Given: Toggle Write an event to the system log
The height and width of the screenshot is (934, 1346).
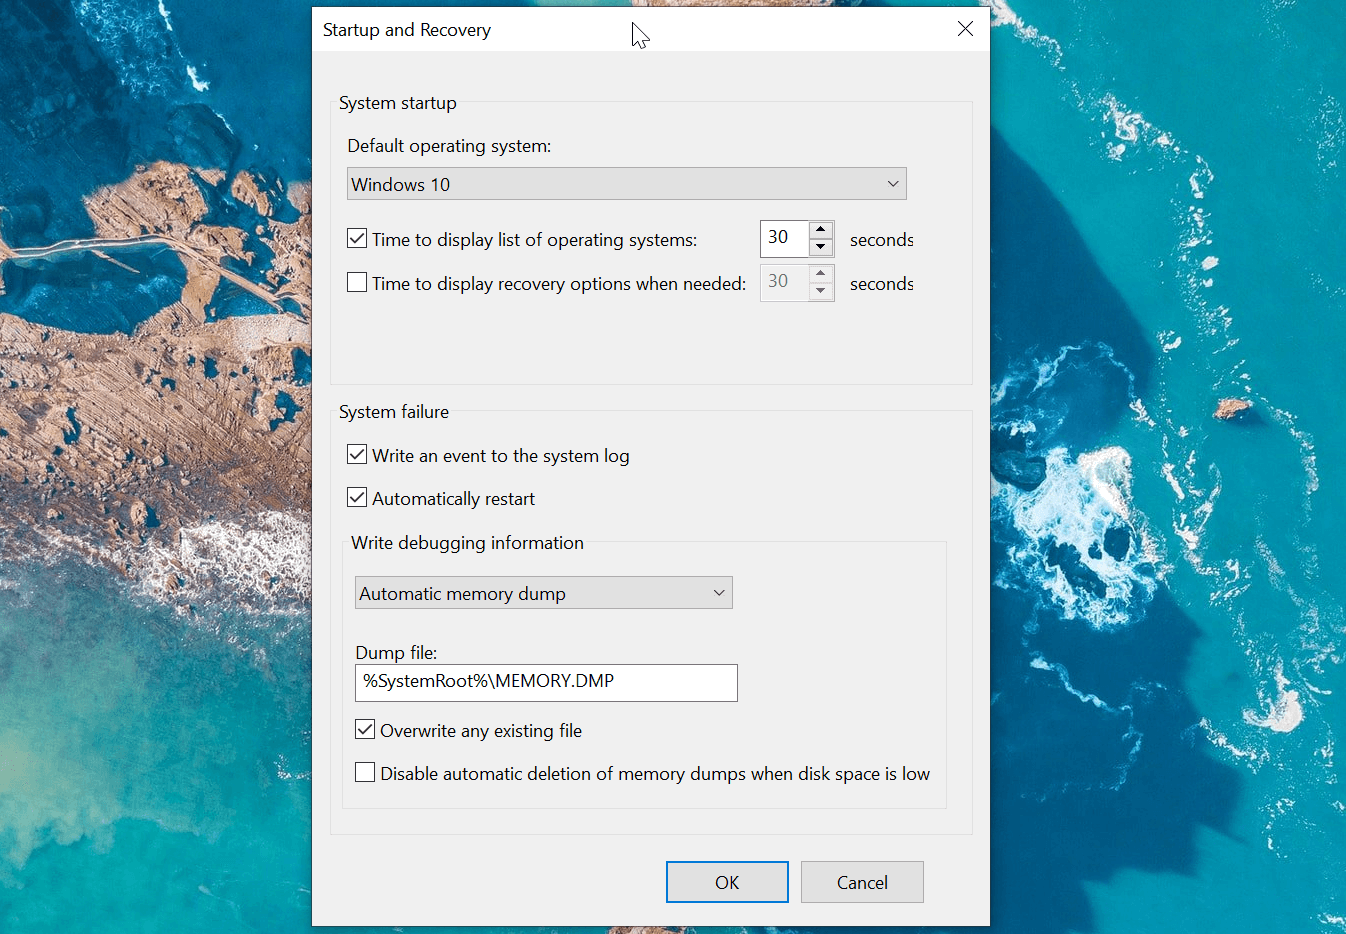Looking at the screenshot, I should tap(357, 455).
